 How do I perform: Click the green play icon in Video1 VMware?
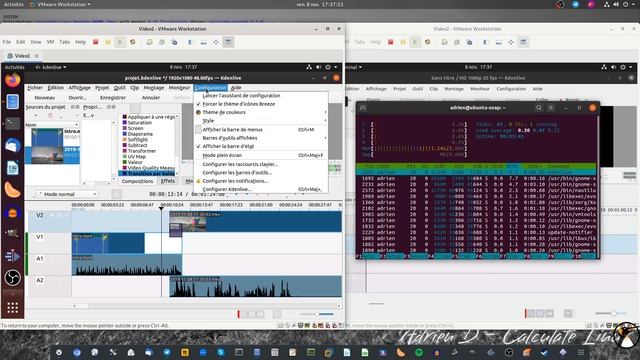pos(120,42)
